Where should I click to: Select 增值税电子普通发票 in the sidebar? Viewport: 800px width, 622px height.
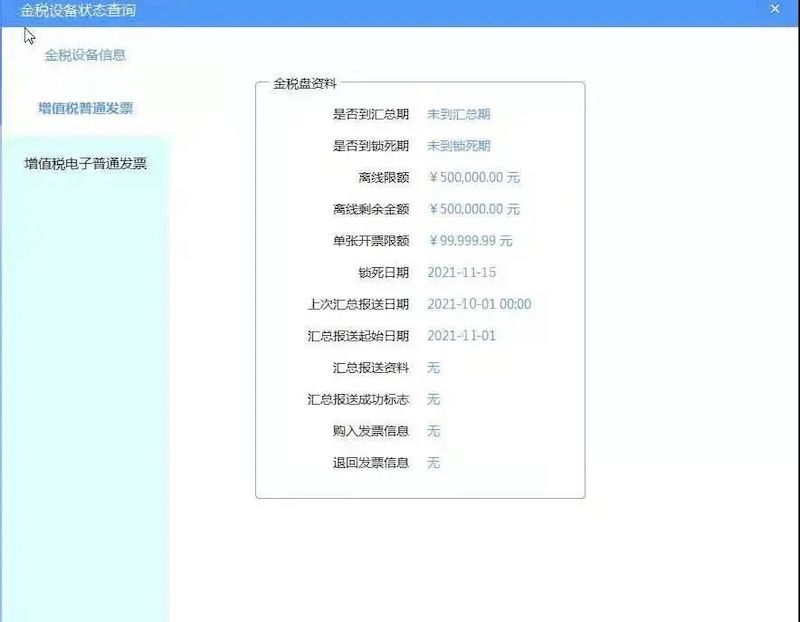point(85,163)
